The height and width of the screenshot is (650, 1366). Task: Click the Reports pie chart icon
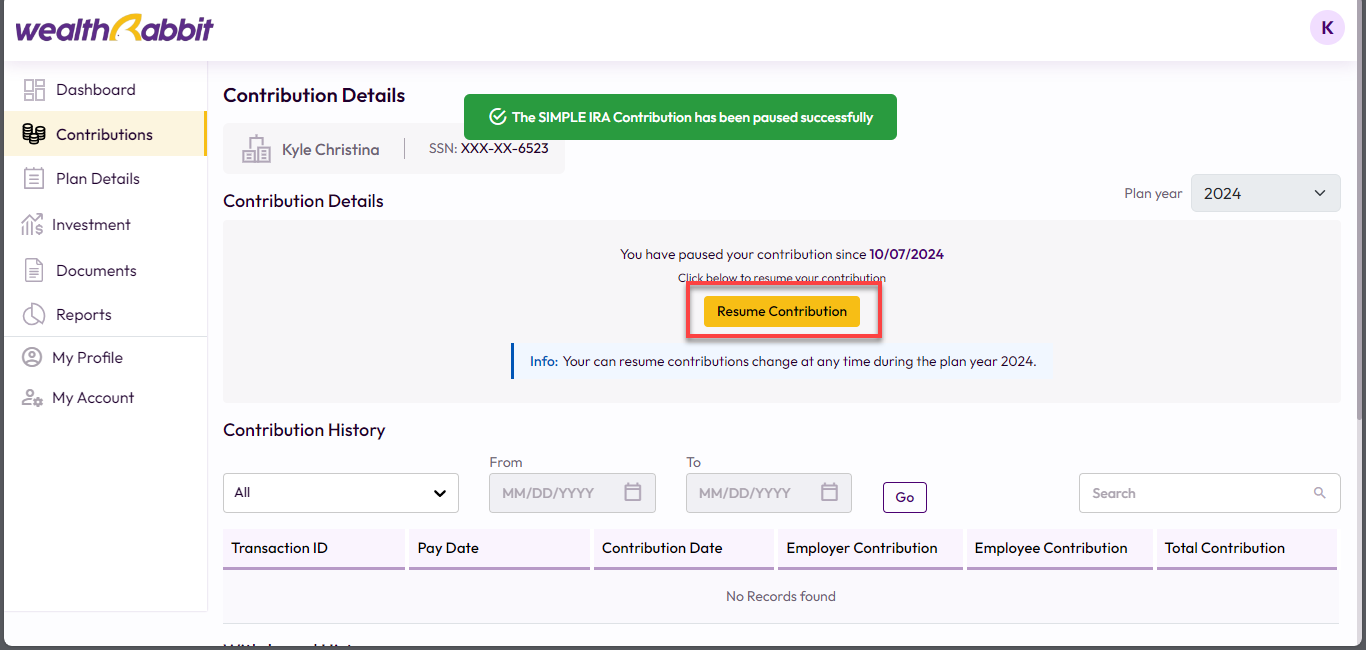click(34, 315)
